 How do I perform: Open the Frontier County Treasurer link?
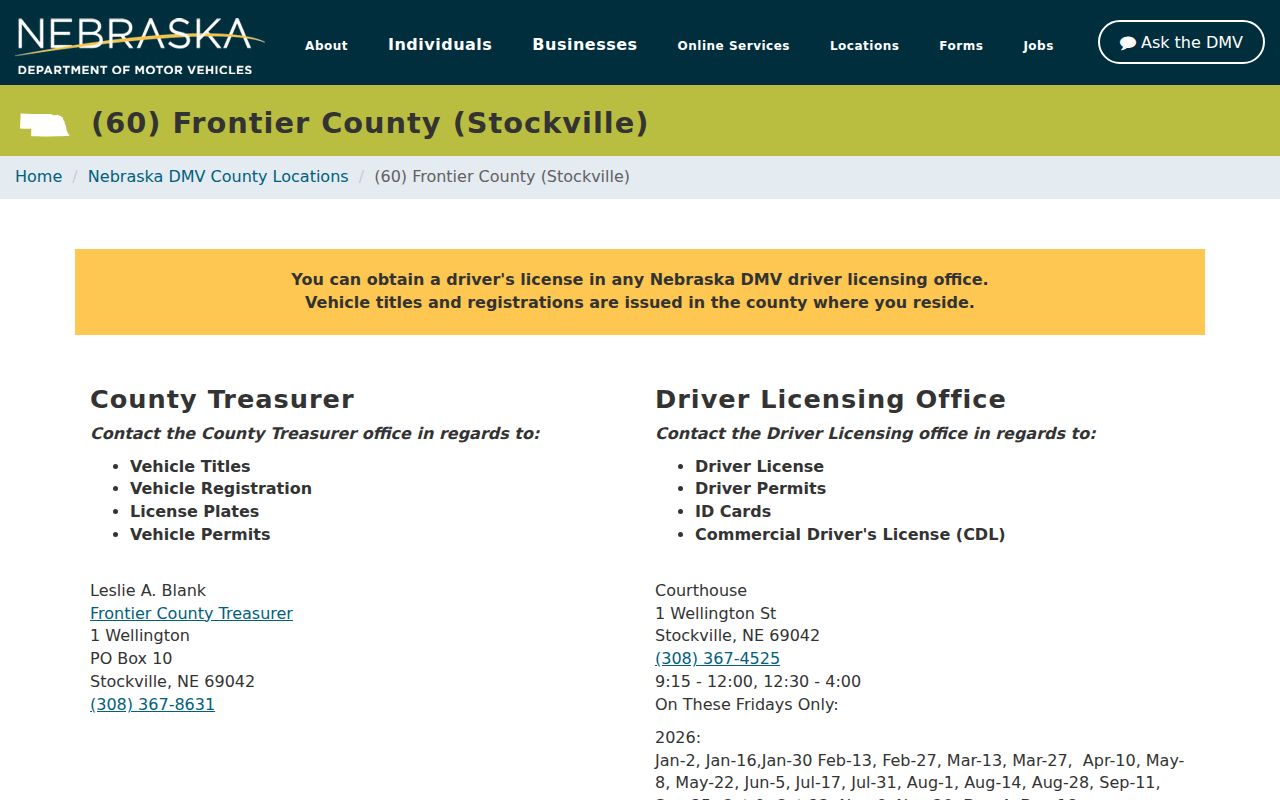point(191,613)
